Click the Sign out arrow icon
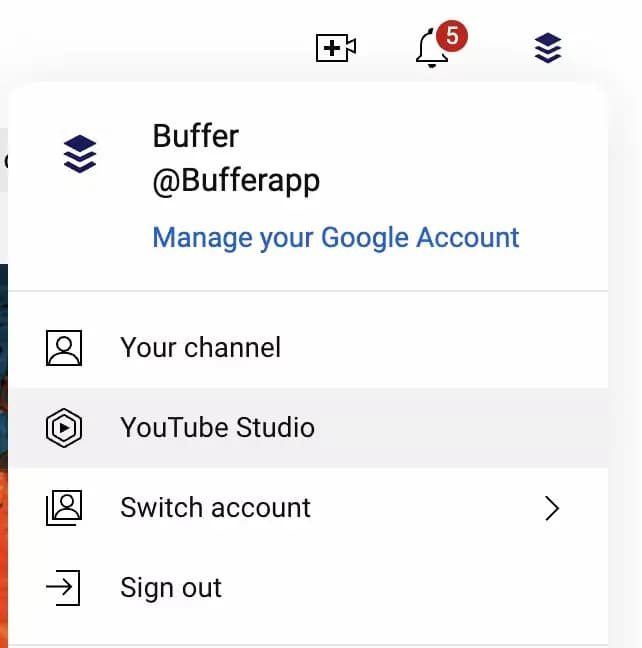The image size is (642, 648). pyautogui.click(x=64, y=588)
